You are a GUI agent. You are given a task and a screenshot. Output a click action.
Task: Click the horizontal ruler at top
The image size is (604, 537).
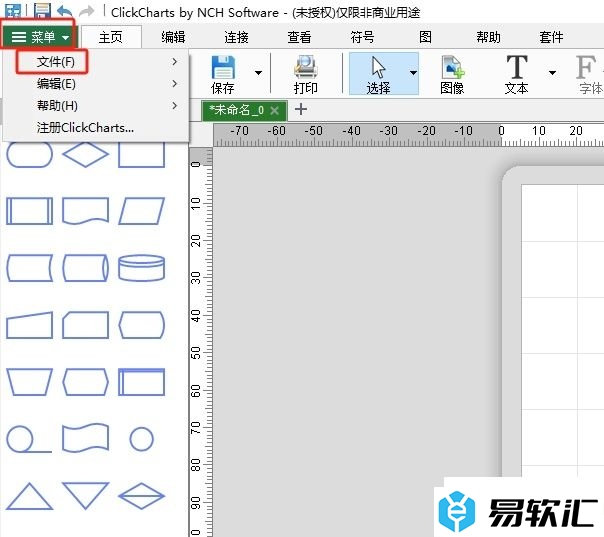click(408, 135)
